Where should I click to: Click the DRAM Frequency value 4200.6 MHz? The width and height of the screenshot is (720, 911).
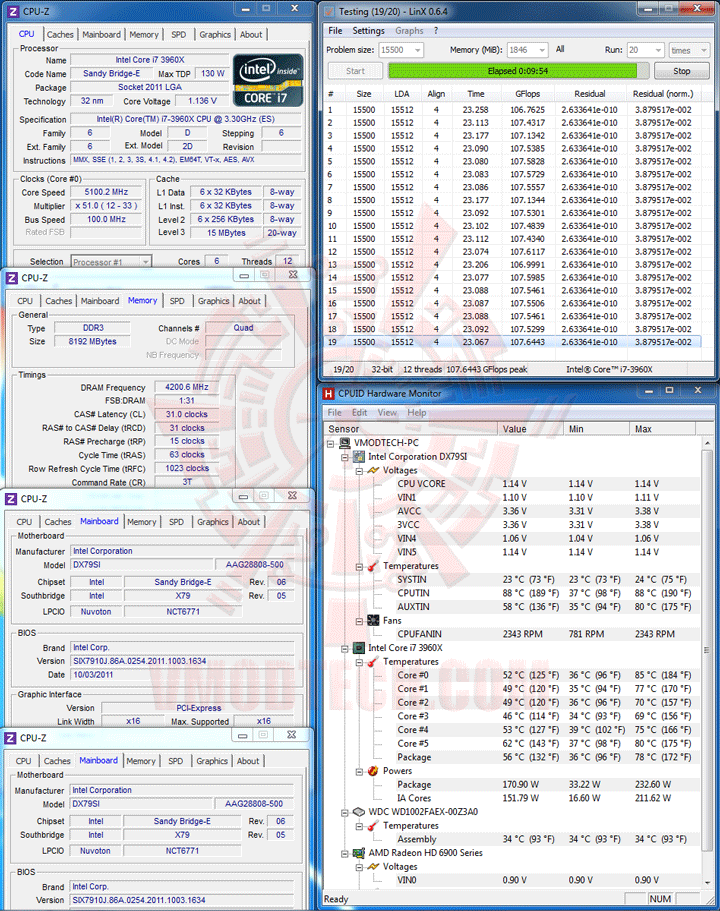tap(187, 387)
